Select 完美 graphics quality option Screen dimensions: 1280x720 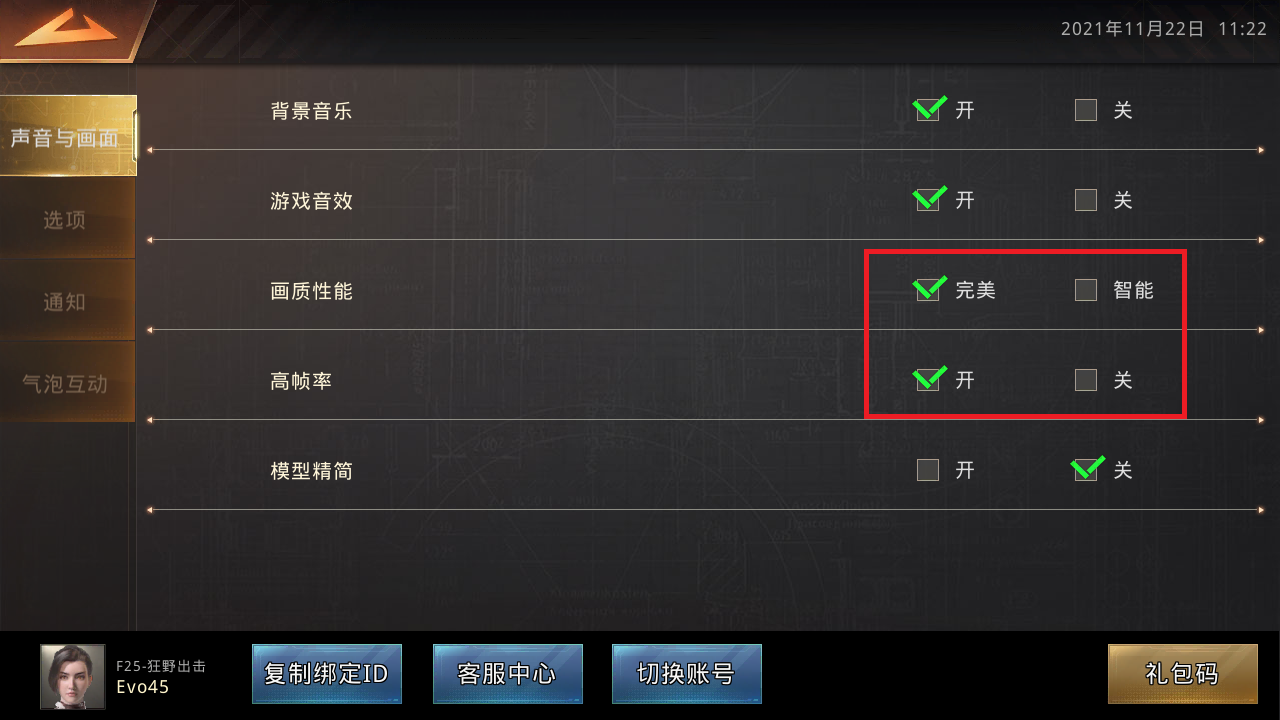click(x=928, y=290)
